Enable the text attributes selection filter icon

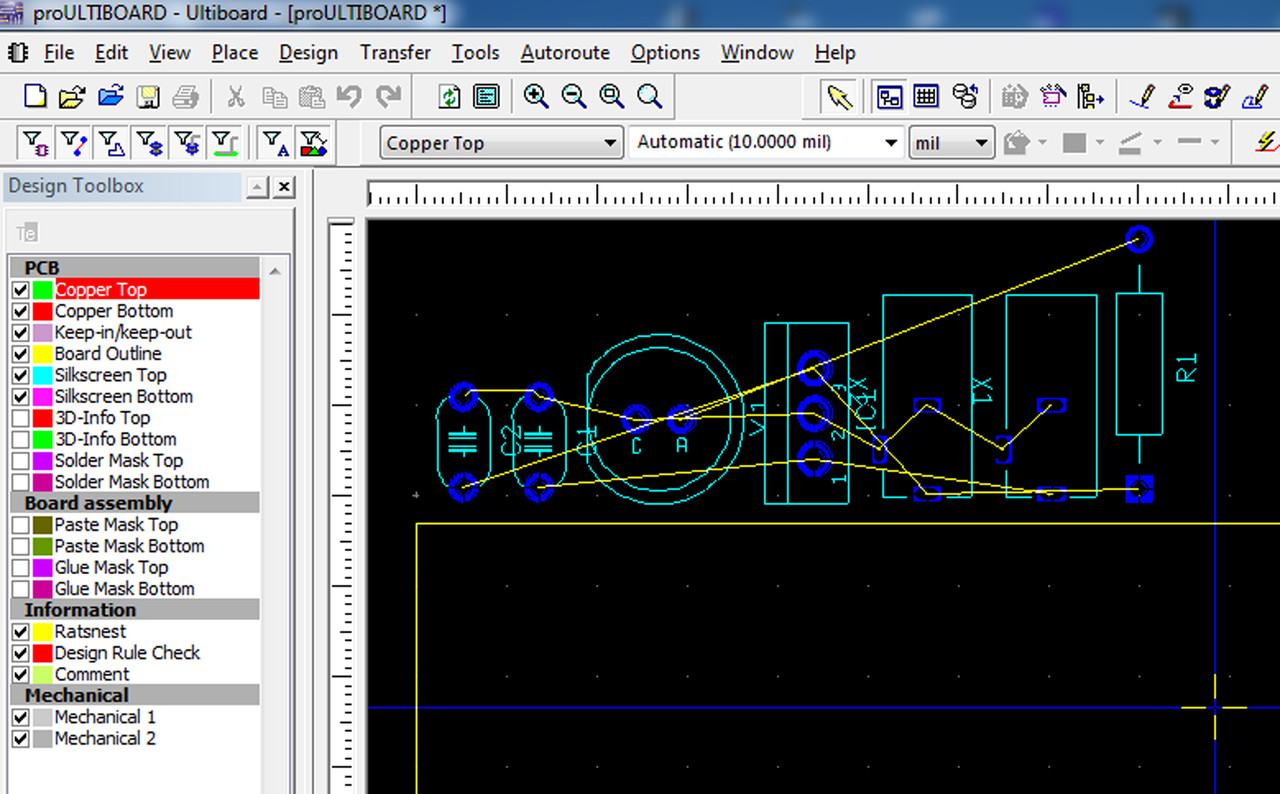pos(275,143)
